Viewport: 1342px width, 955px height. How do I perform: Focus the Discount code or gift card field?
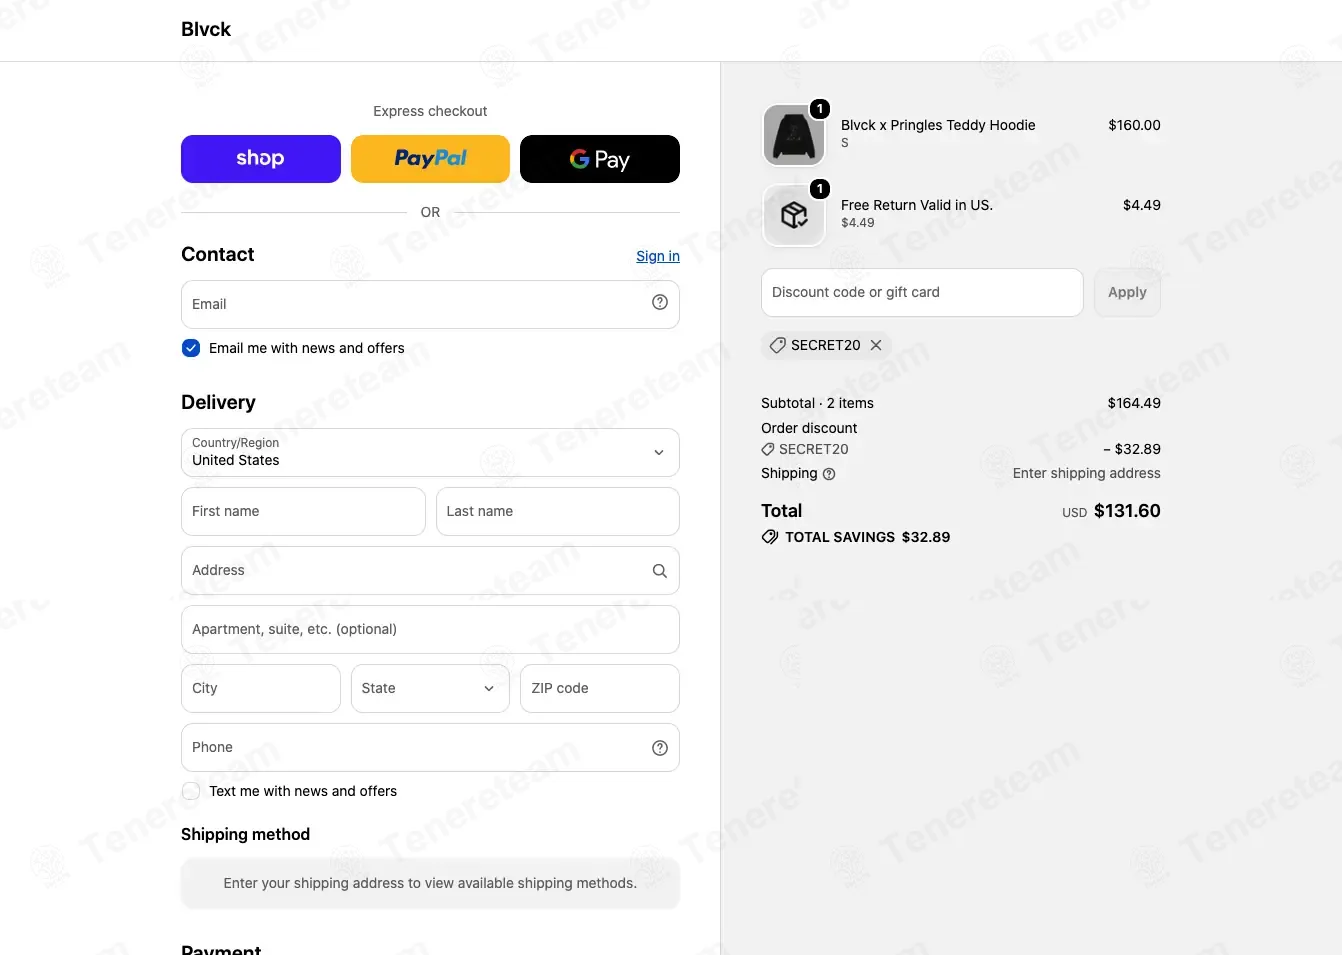coord(922,292)
